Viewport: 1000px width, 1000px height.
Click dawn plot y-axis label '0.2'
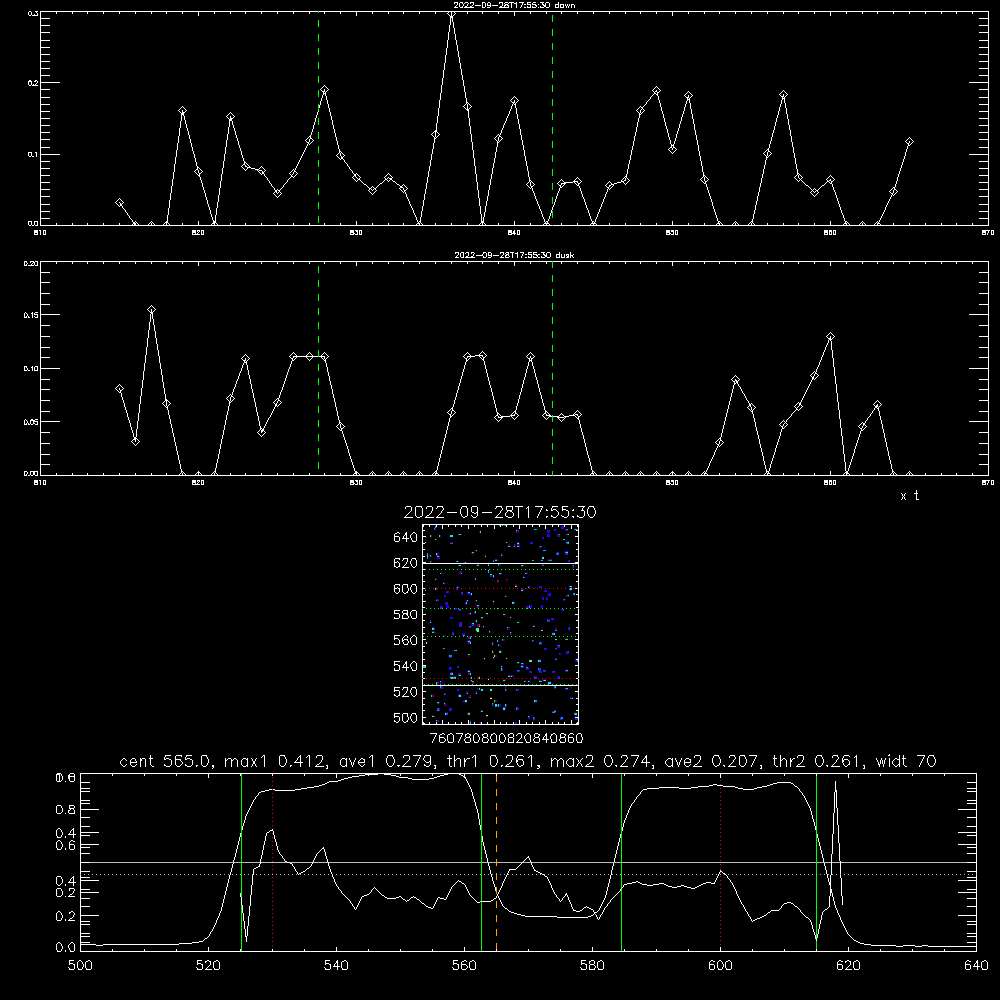(x=33, y=83)
